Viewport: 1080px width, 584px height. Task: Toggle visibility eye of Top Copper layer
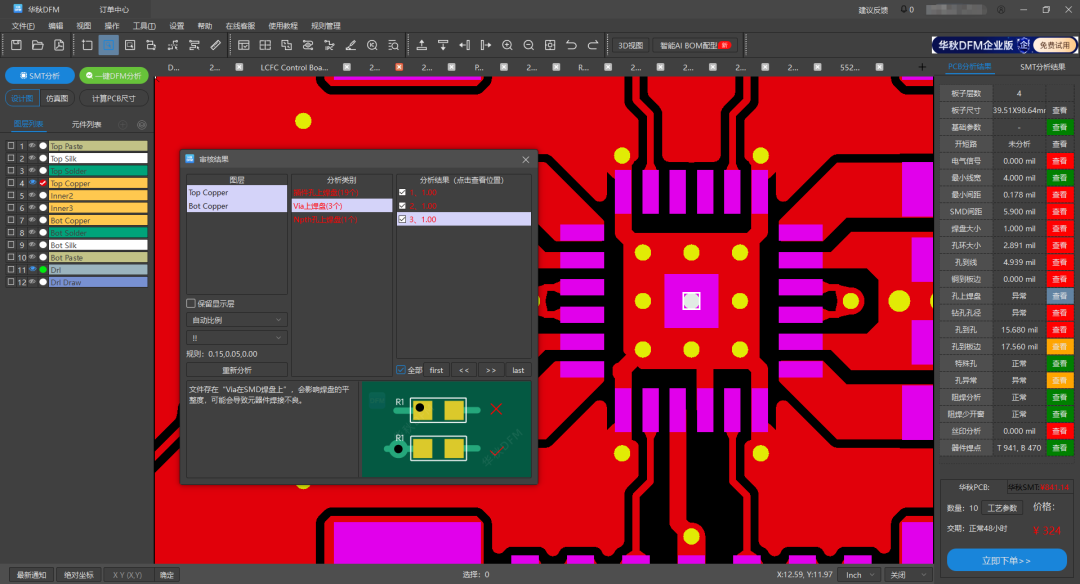[32, 183]
